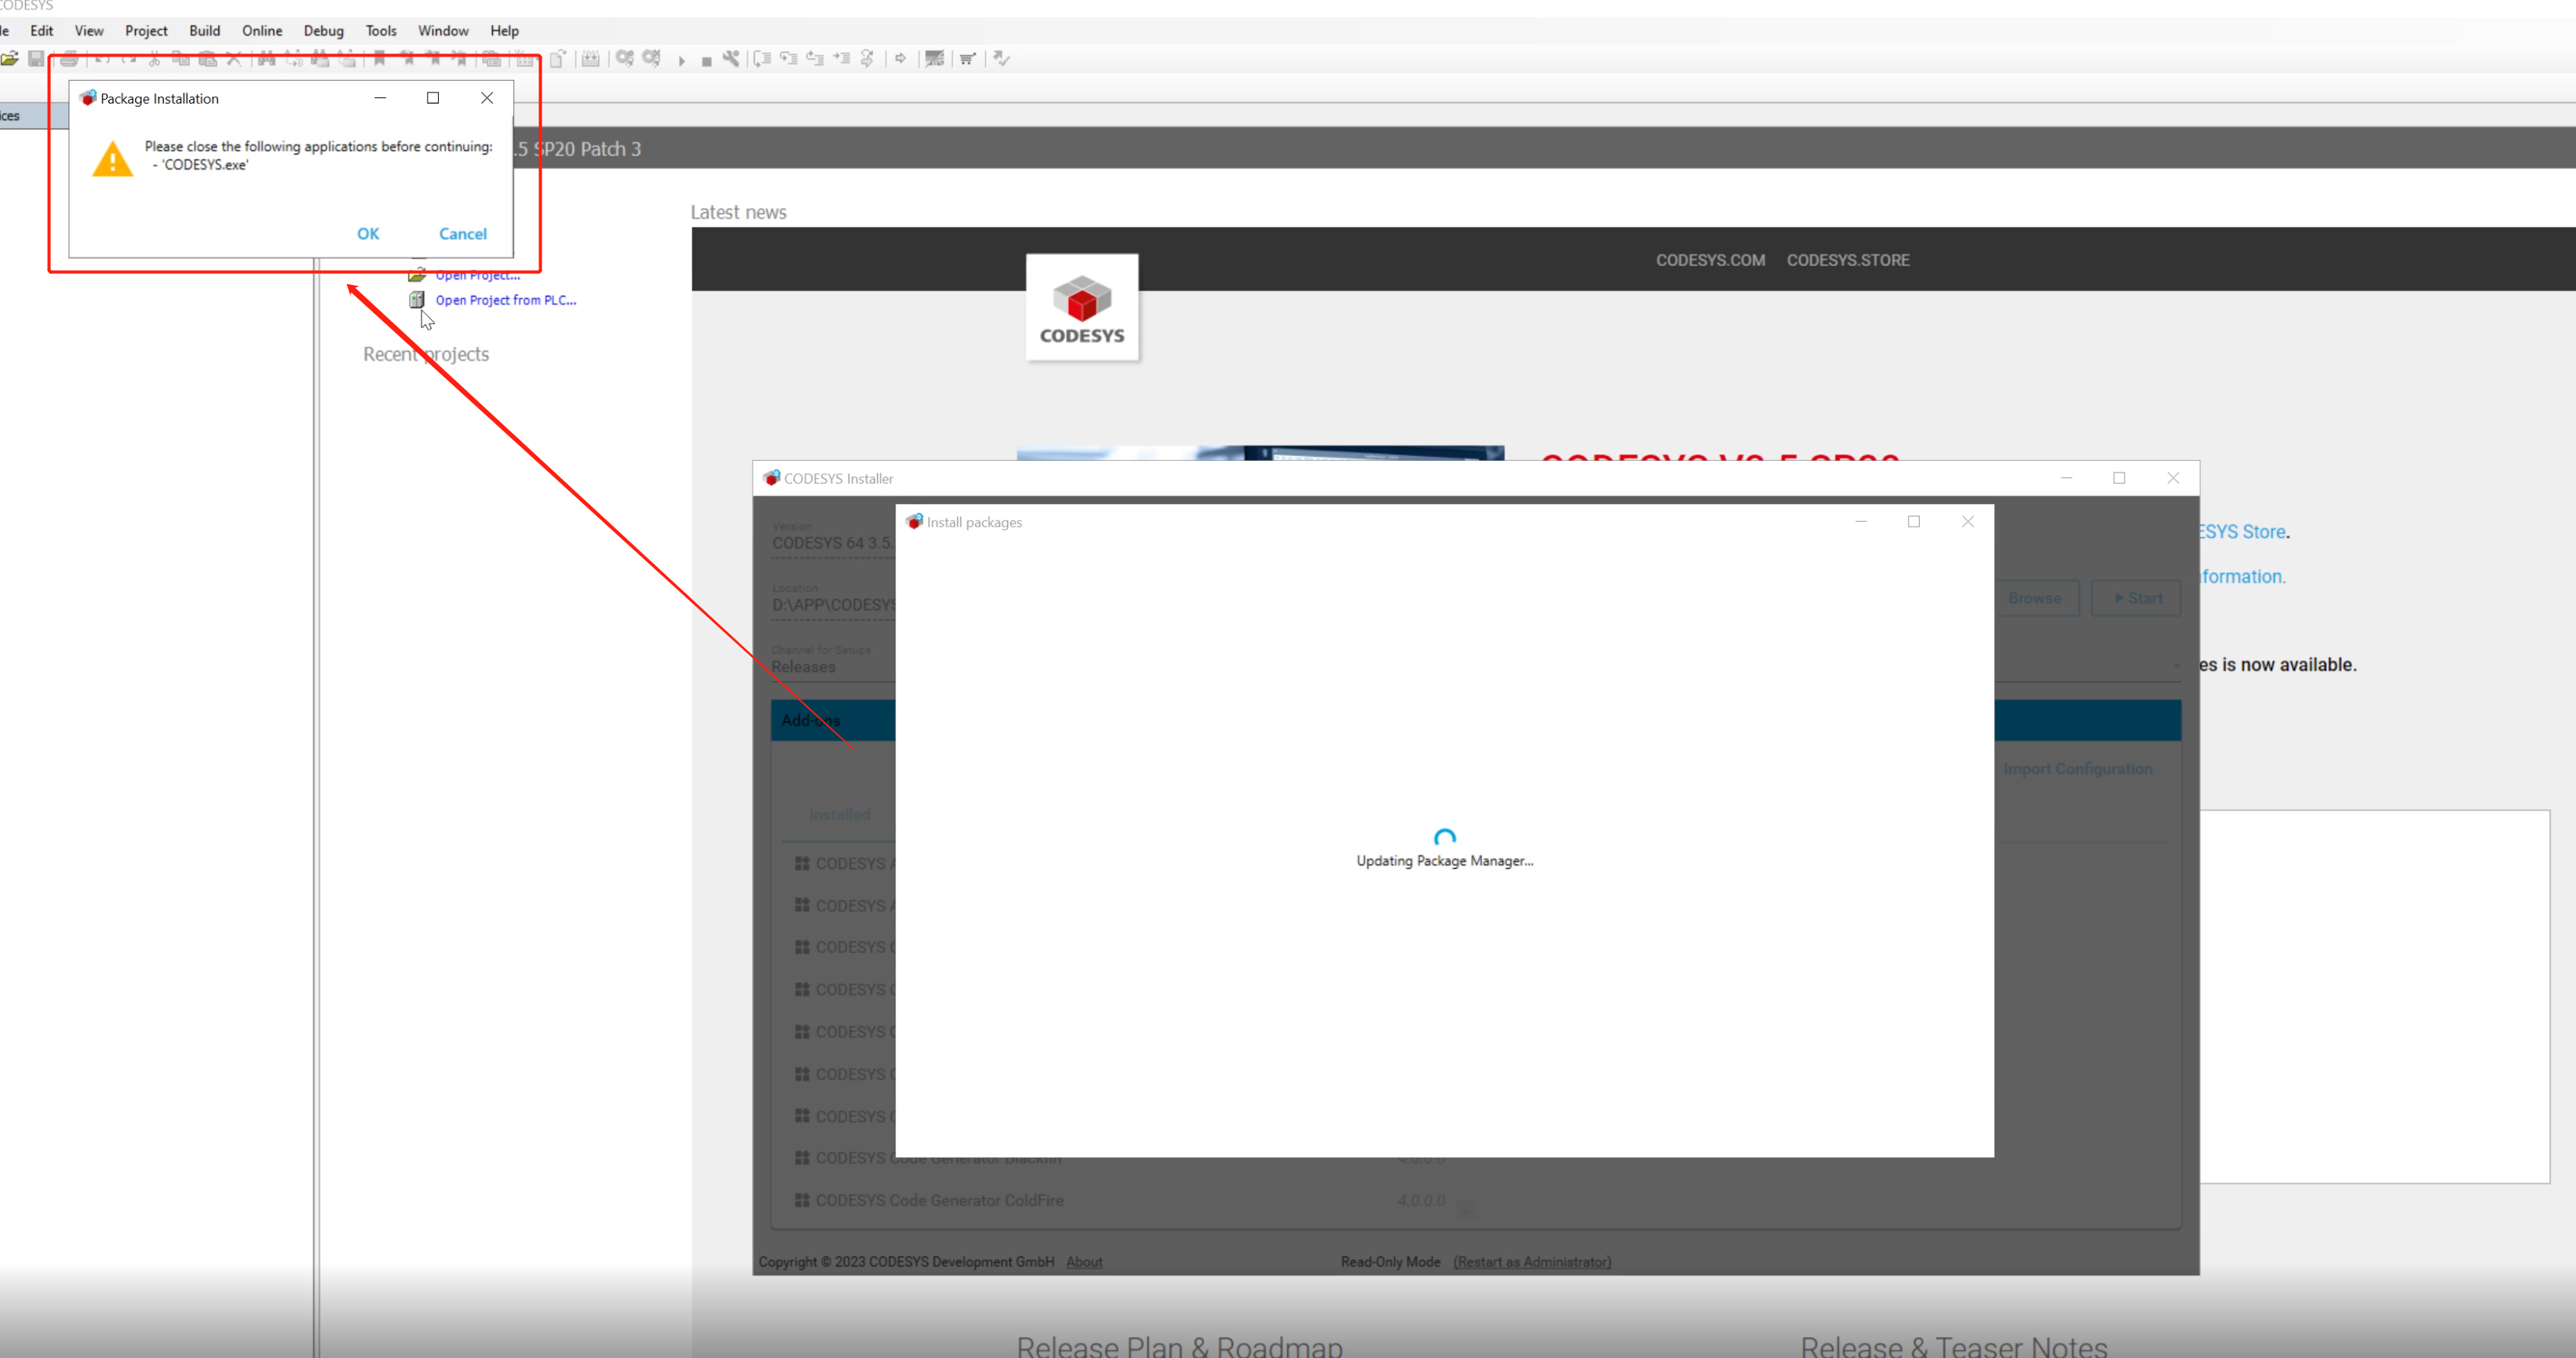The height and width of the screenshot is (1358, 2576).
Task: Click Open Project from PLC link
Action: 506,300
